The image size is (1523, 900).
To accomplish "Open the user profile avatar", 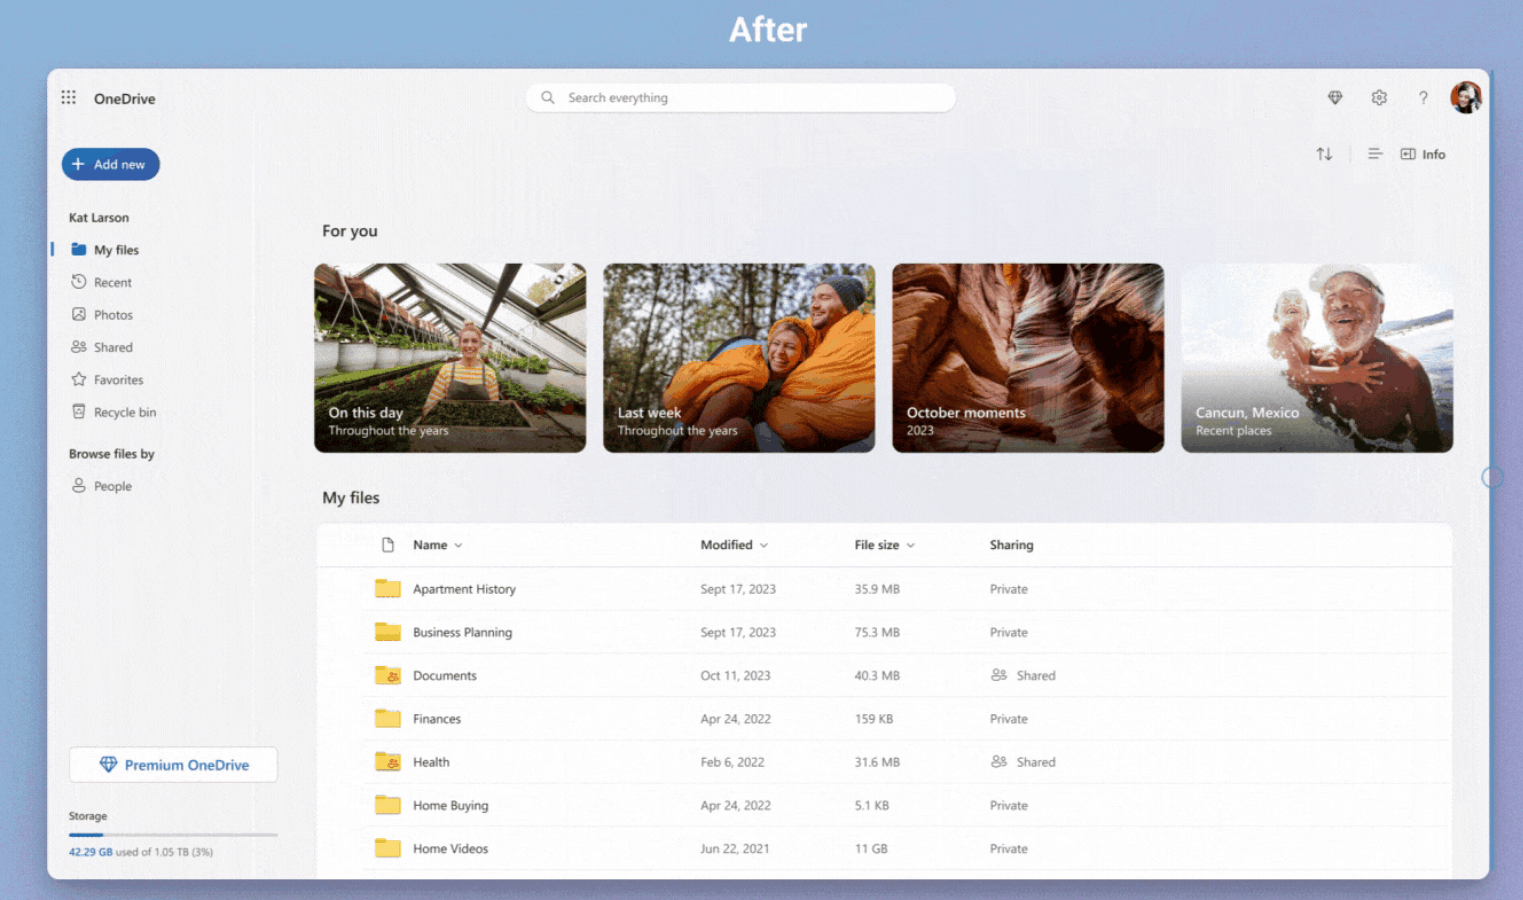I will [1465, 98].
